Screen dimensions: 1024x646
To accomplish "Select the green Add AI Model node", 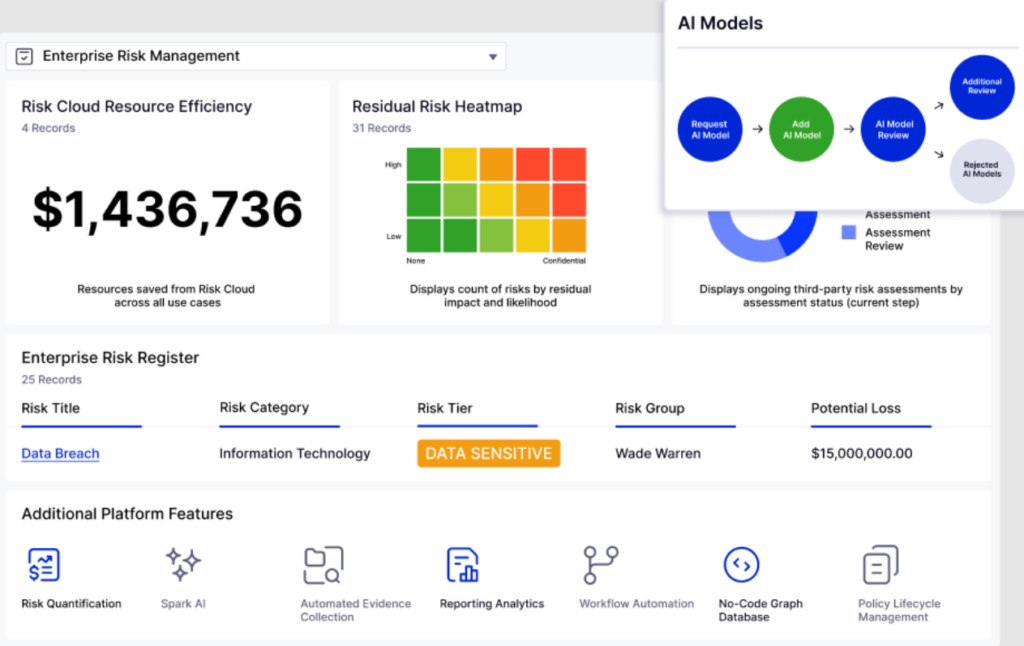I will [x=801, y=130].
